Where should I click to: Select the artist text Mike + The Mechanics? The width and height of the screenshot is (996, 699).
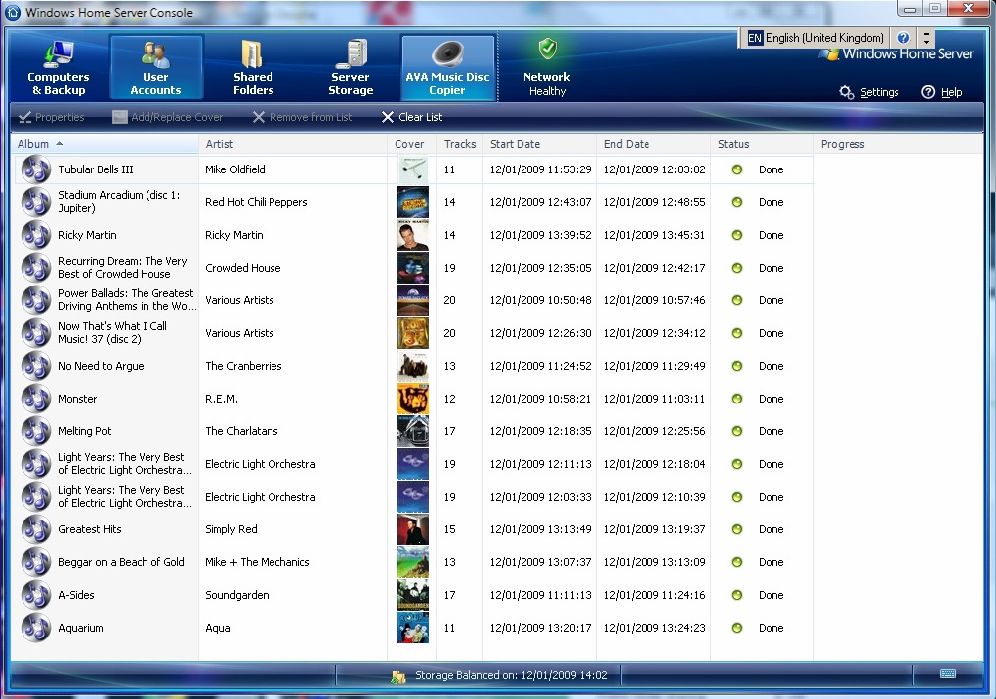[257, 562]
